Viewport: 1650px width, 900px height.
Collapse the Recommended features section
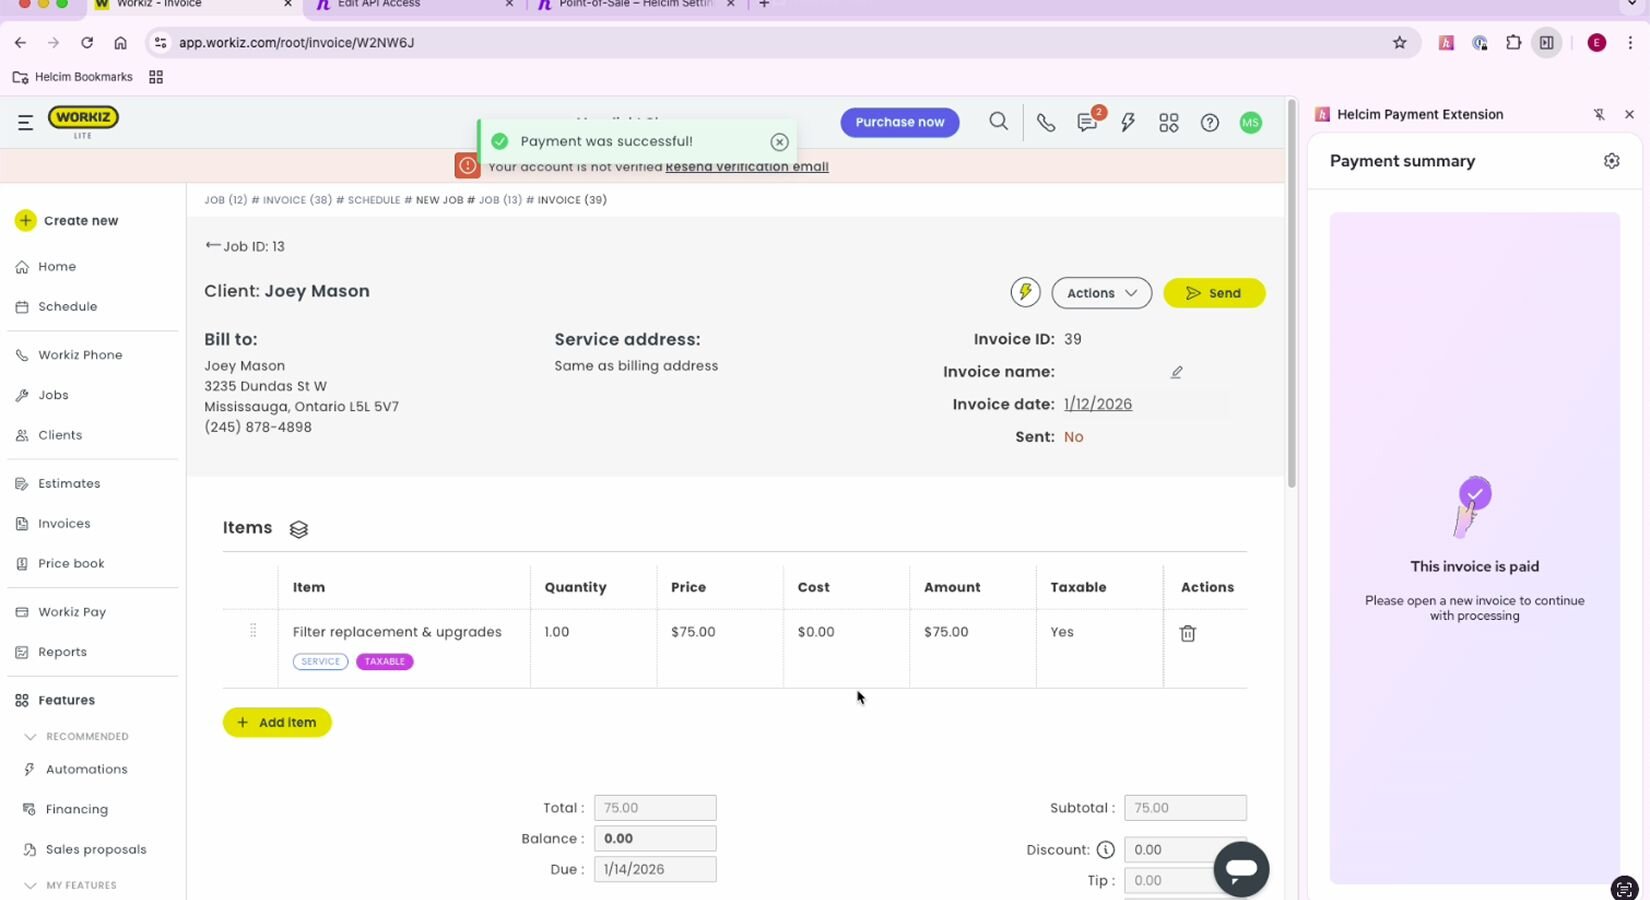pyautogui.click(x=30, y=737)
